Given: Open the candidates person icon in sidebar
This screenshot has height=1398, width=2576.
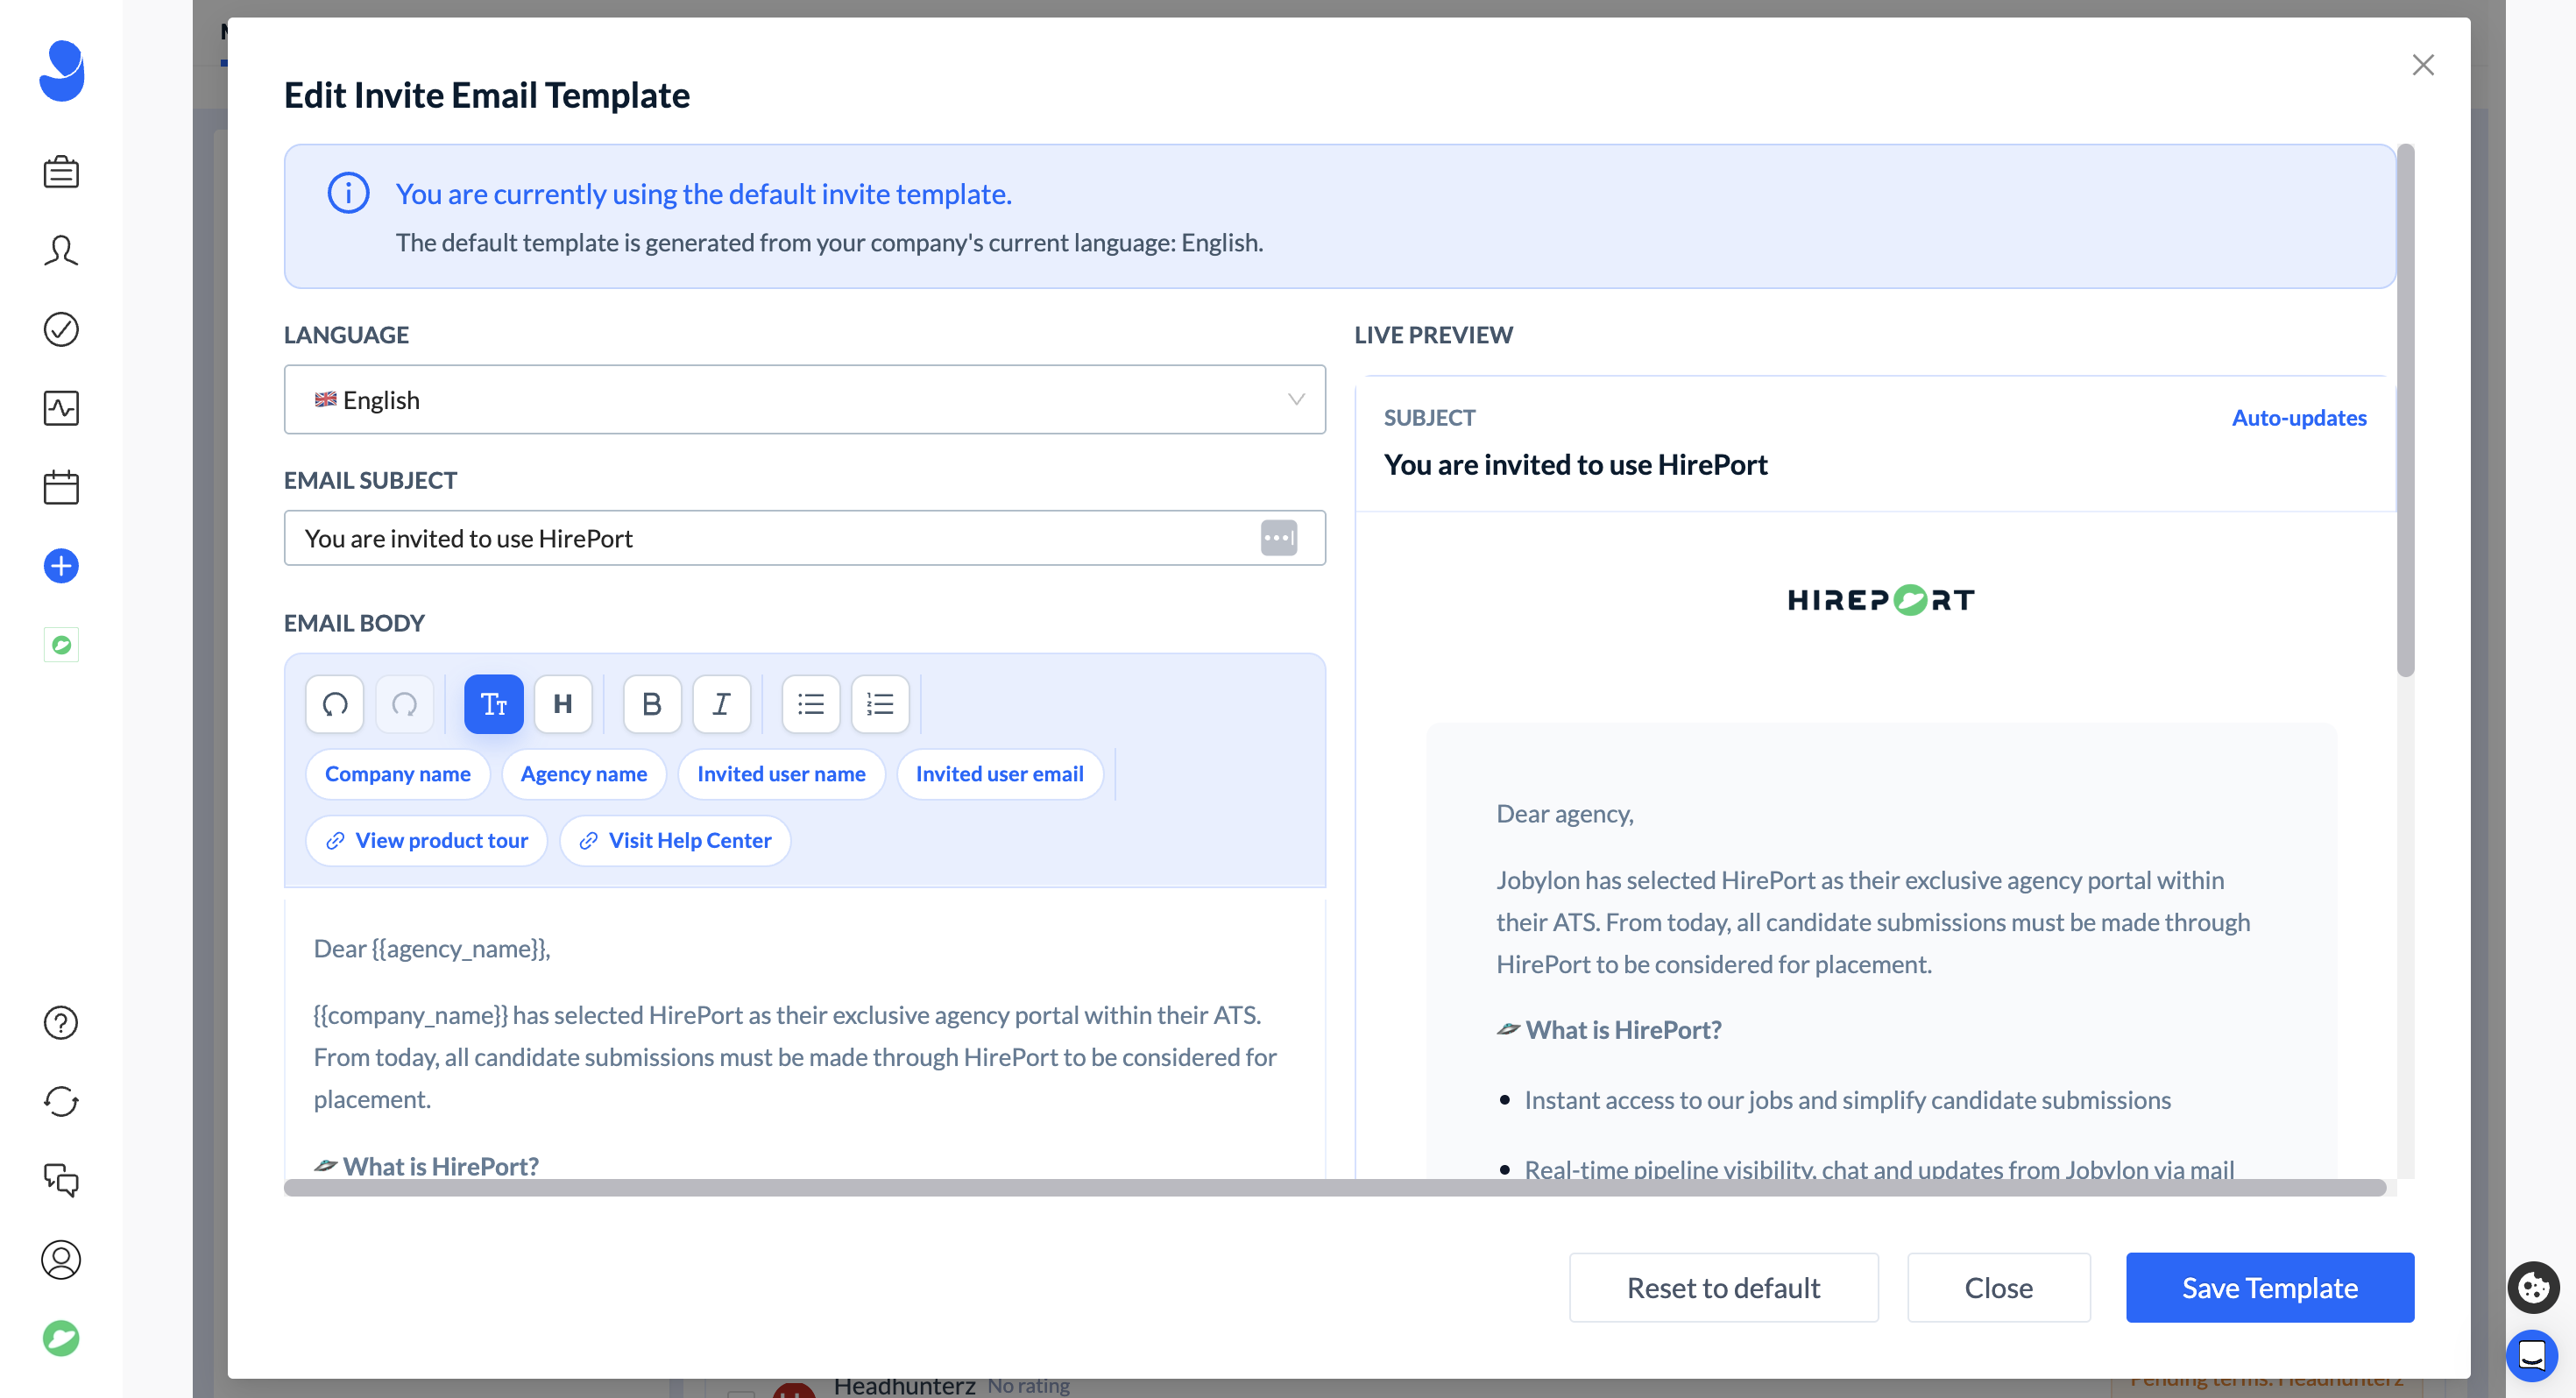Looking at the screenshot, I should click(x=61, y=250).
